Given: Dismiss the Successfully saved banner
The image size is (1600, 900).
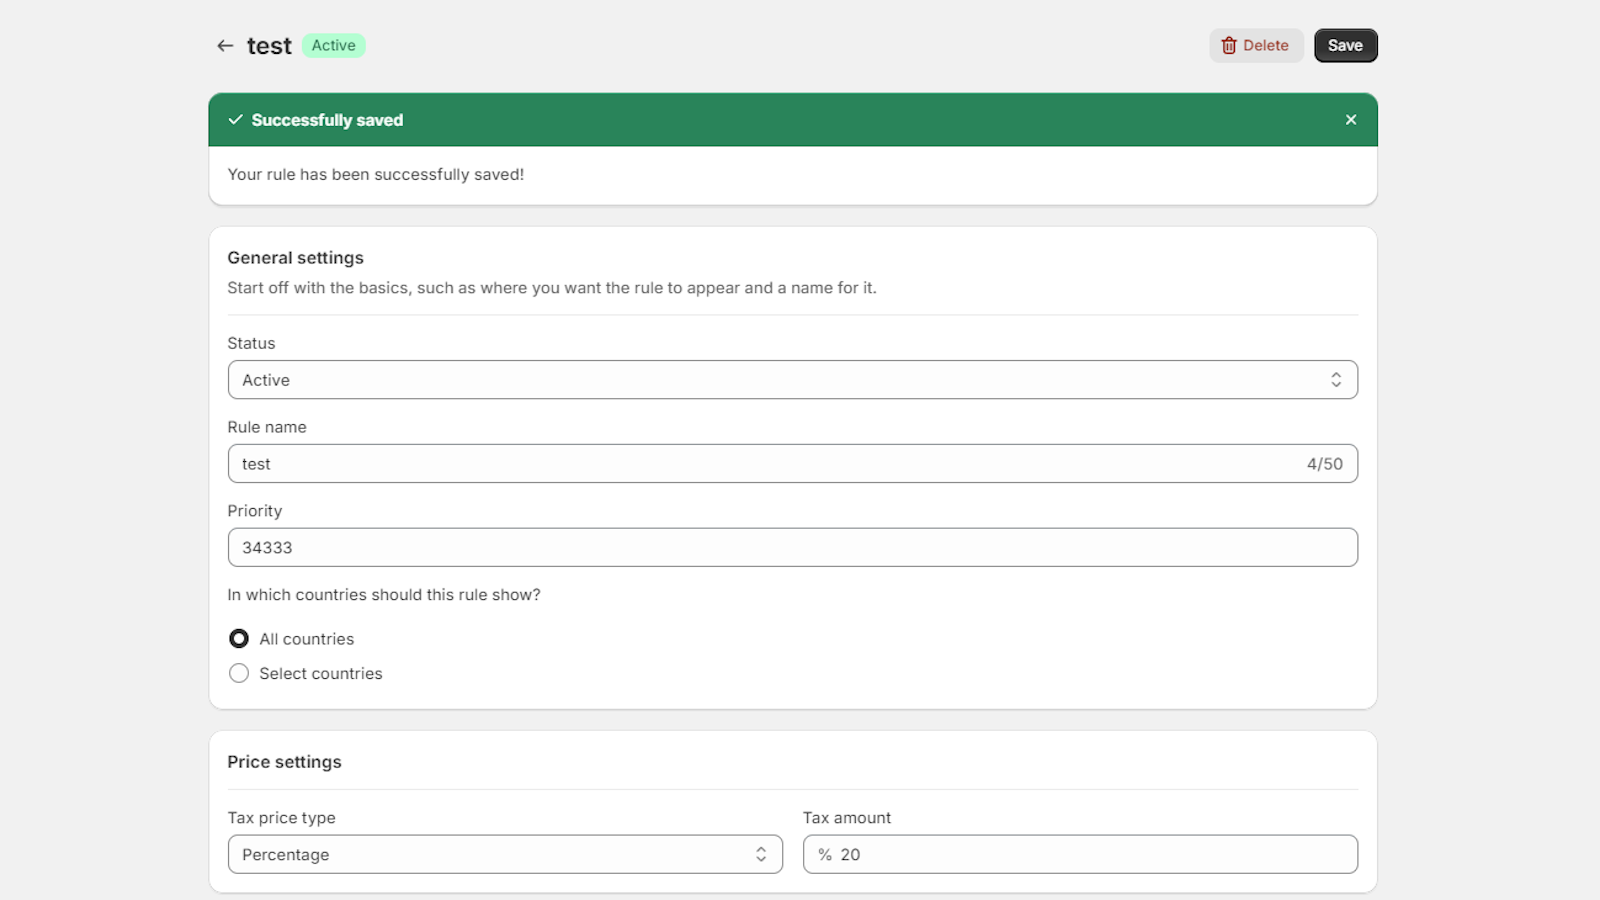Looking at the screenshot, I should 1351,120.
